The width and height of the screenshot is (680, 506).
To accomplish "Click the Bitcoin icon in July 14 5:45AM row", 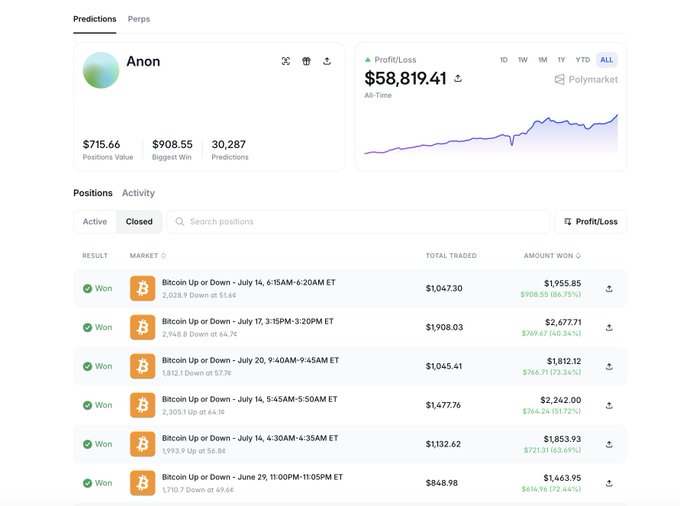I will click(143, 405).
